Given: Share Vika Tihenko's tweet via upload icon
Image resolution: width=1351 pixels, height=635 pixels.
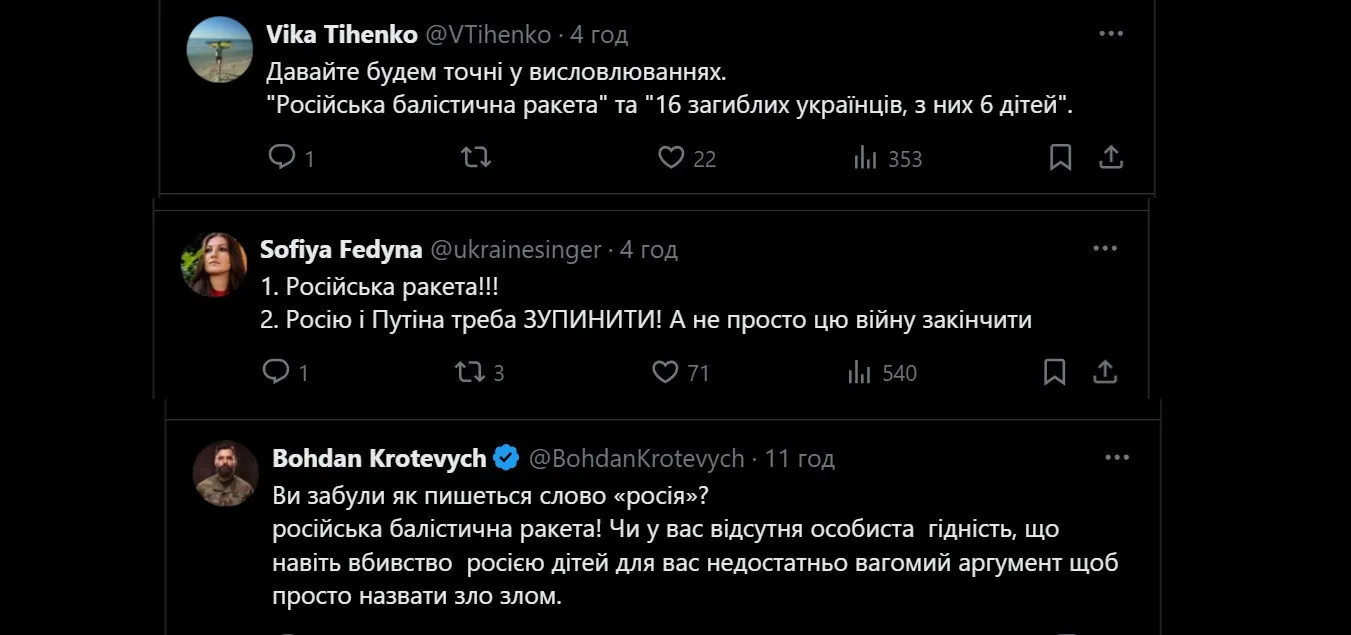Looking at the screenshot, I should point(1111,157).
